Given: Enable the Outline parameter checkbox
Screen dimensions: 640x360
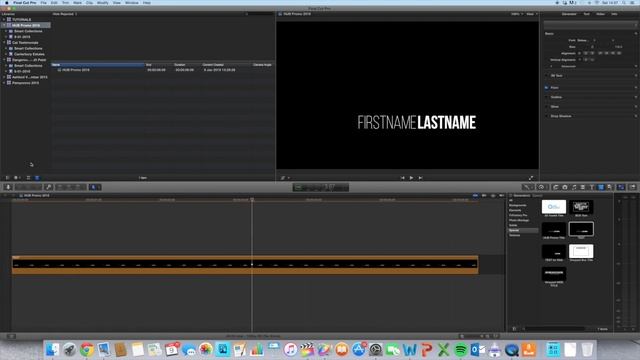Looking at the screenshot, I should 547,97.
